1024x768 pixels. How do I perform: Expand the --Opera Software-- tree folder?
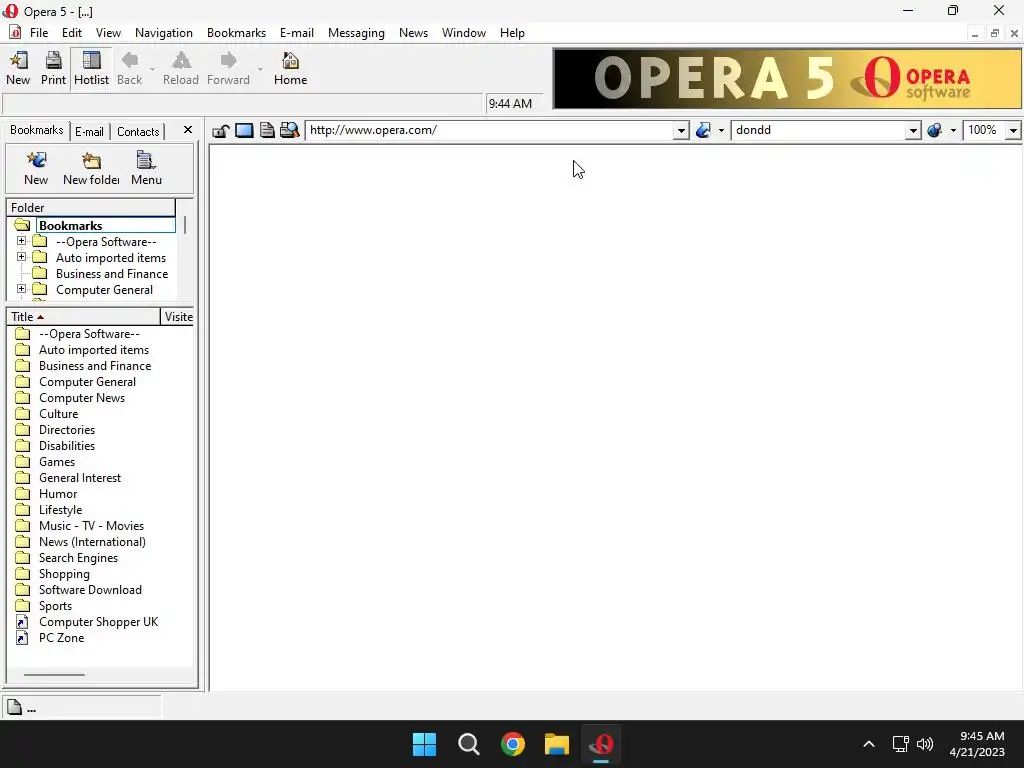[x=22, y=241]
